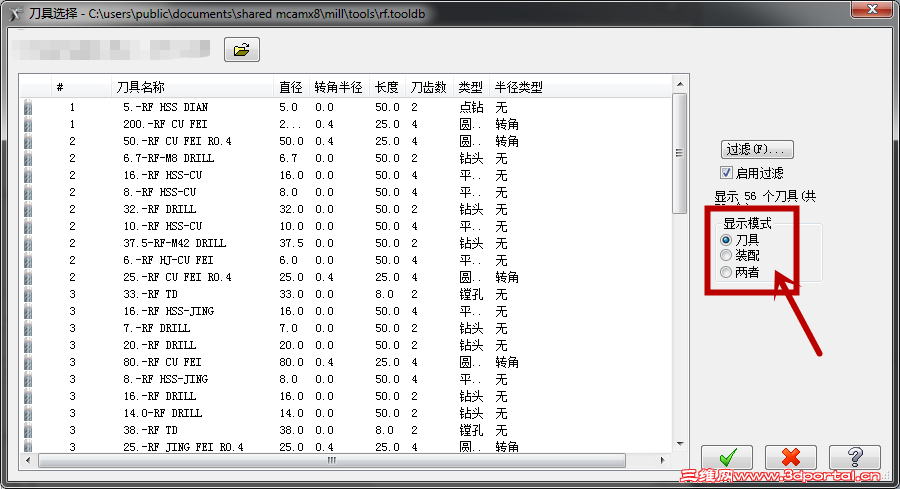The image size is (900, 489).
Task: Select tool 37.5-RF-M42 DRILL
Action: click(174, 243)
